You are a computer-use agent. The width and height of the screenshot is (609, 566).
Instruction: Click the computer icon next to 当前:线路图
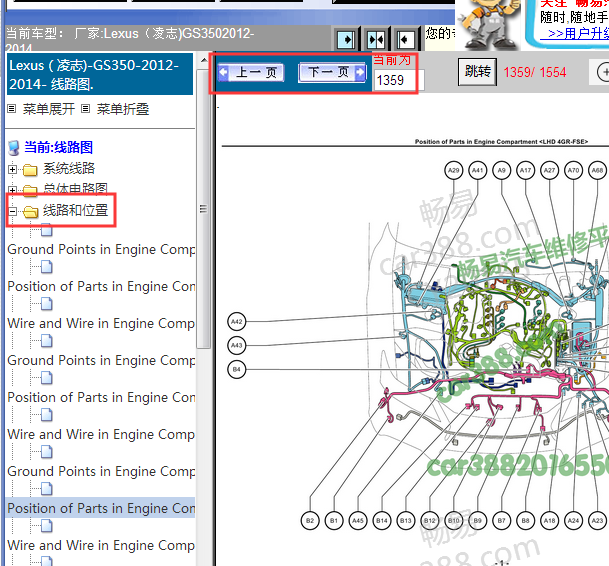tap(14, 148)
